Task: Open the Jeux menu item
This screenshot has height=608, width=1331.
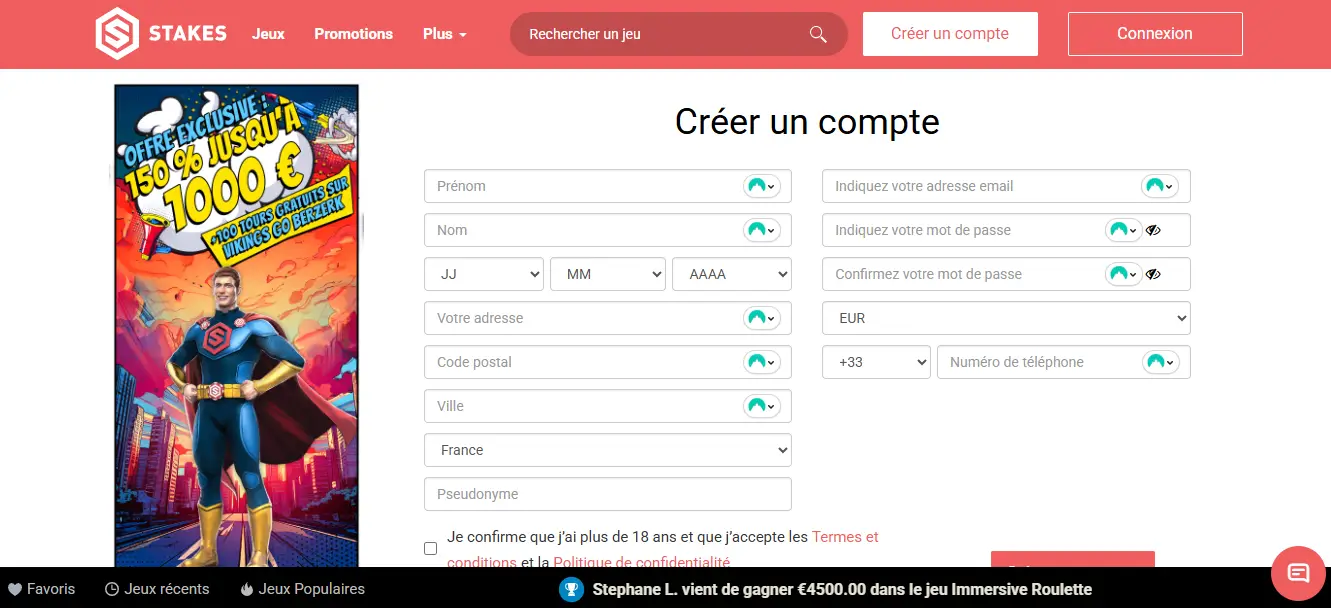Action: (x=268, y=34)
